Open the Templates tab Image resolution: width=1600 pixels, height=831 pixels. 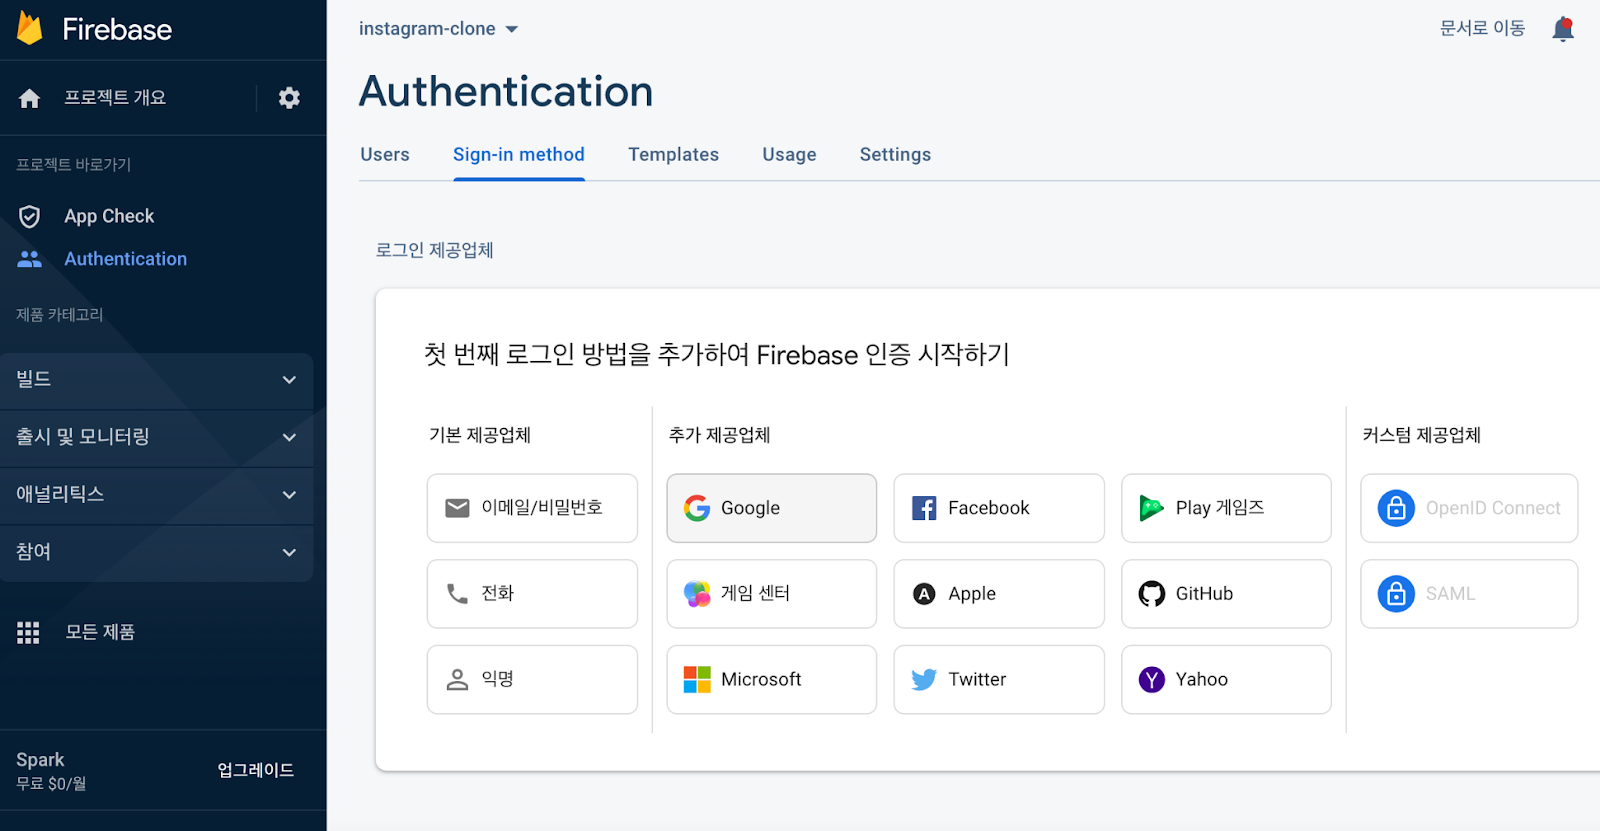tap(674, 155)
